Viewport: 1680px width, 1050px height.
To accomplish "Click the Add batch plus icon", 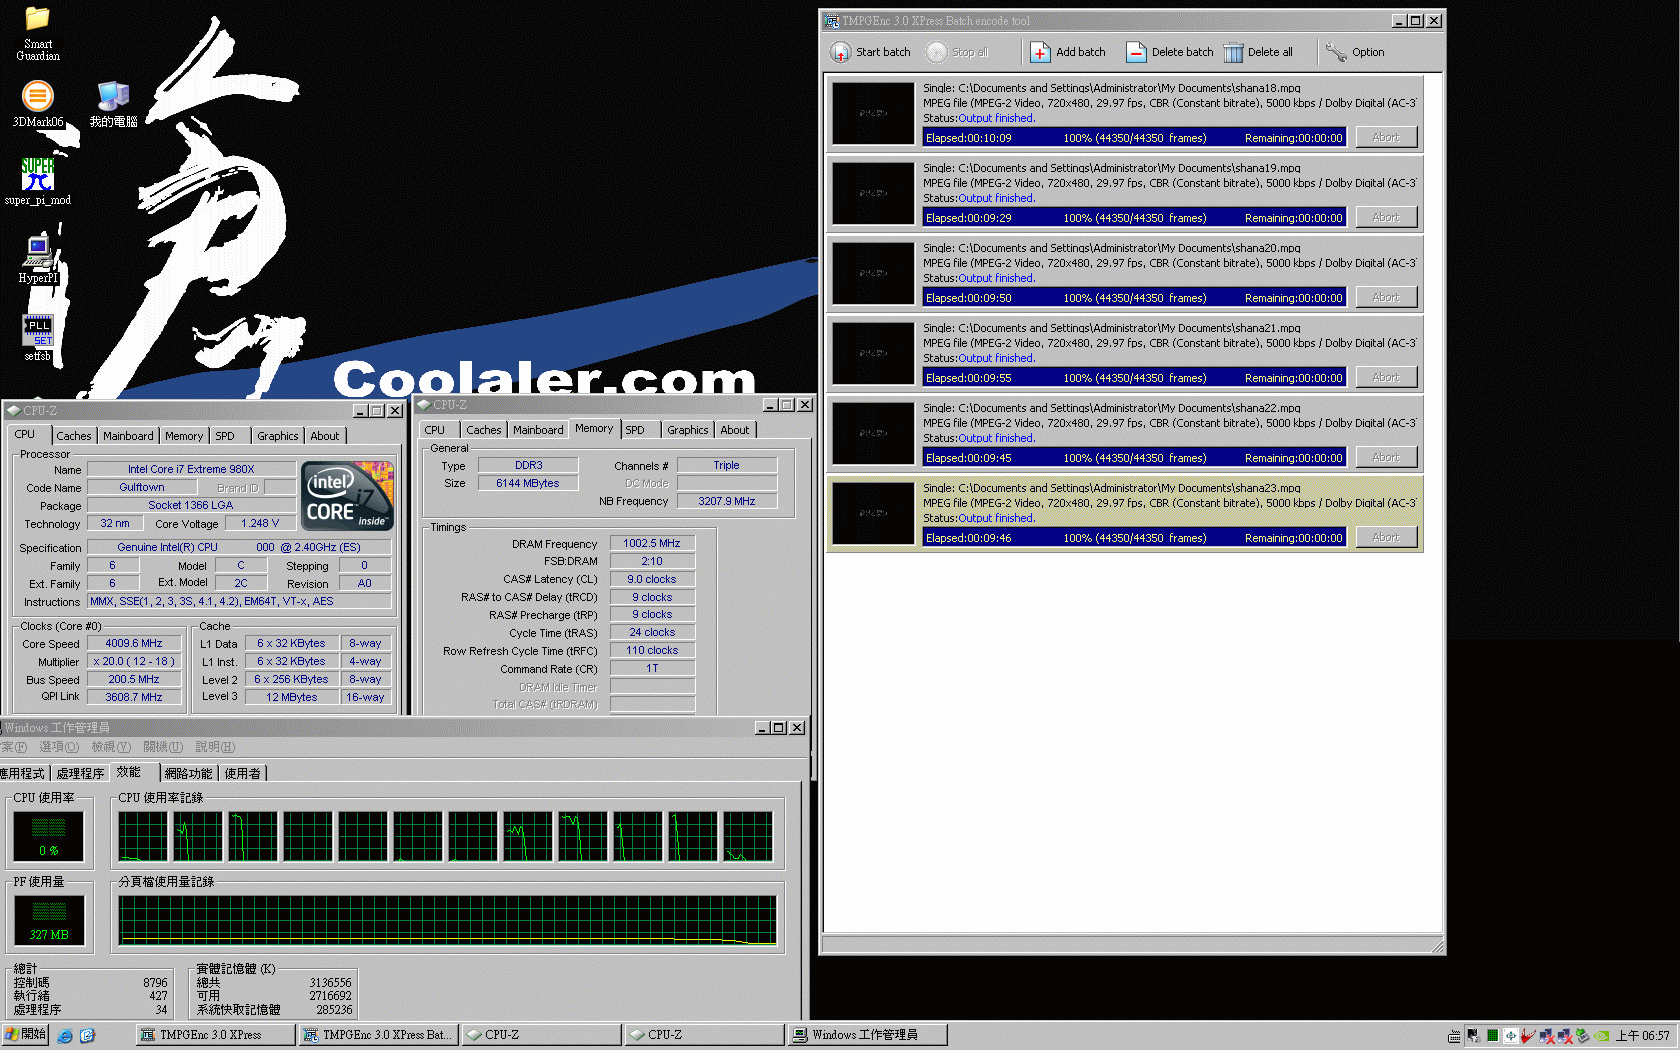I will click(x=1040, y=52).
